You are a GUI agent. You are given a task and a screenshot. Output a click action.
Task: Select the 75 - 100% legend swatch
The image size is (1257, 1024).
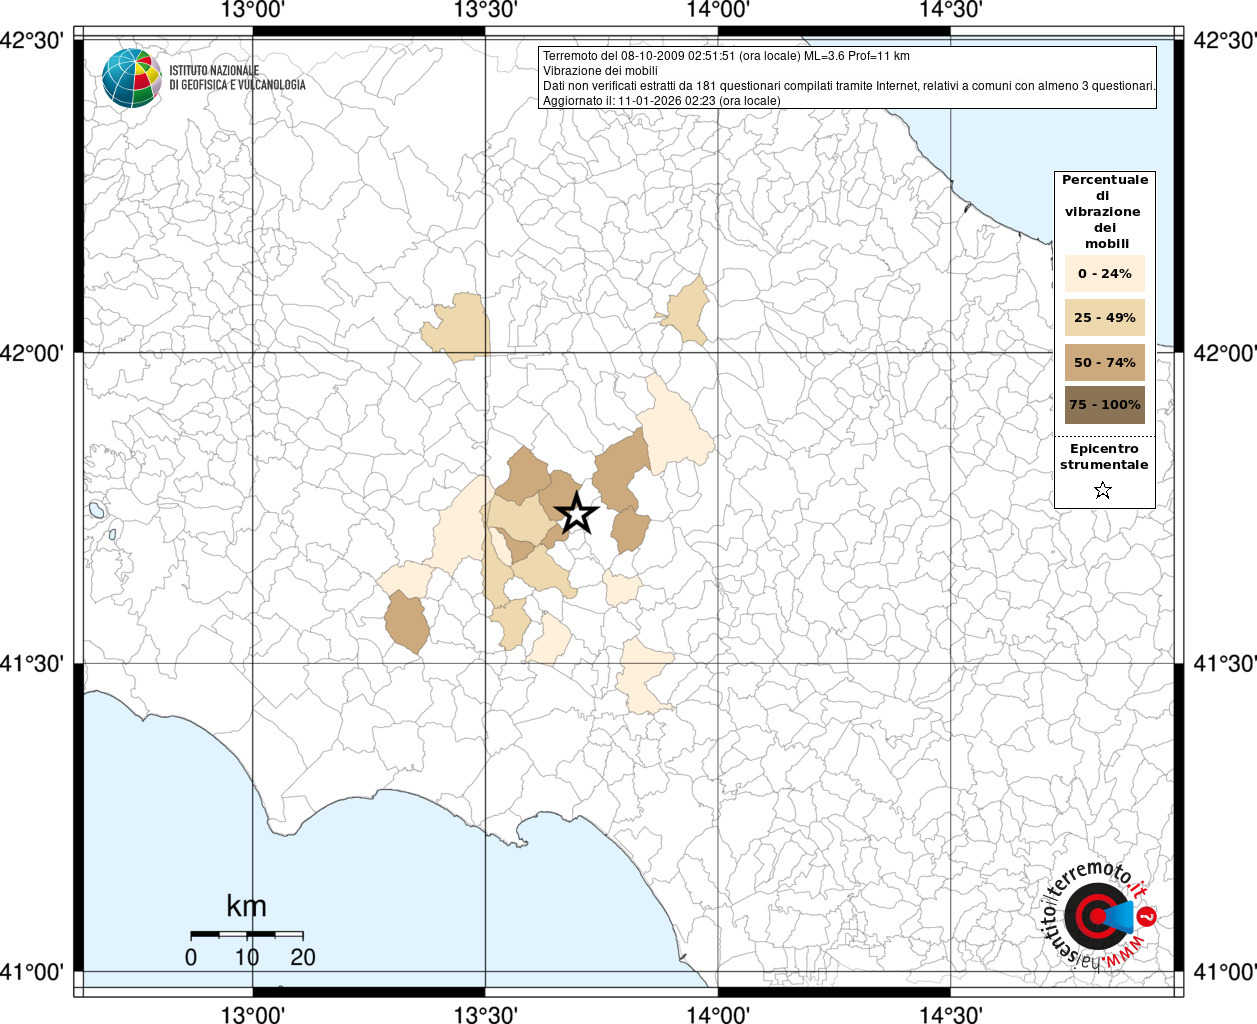point(1105,405)
